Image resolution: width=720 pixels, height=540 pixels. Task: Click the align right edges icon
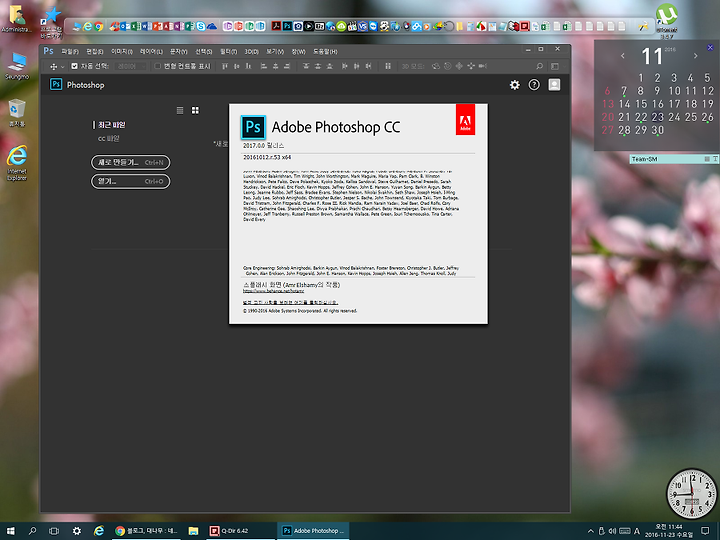287,66
